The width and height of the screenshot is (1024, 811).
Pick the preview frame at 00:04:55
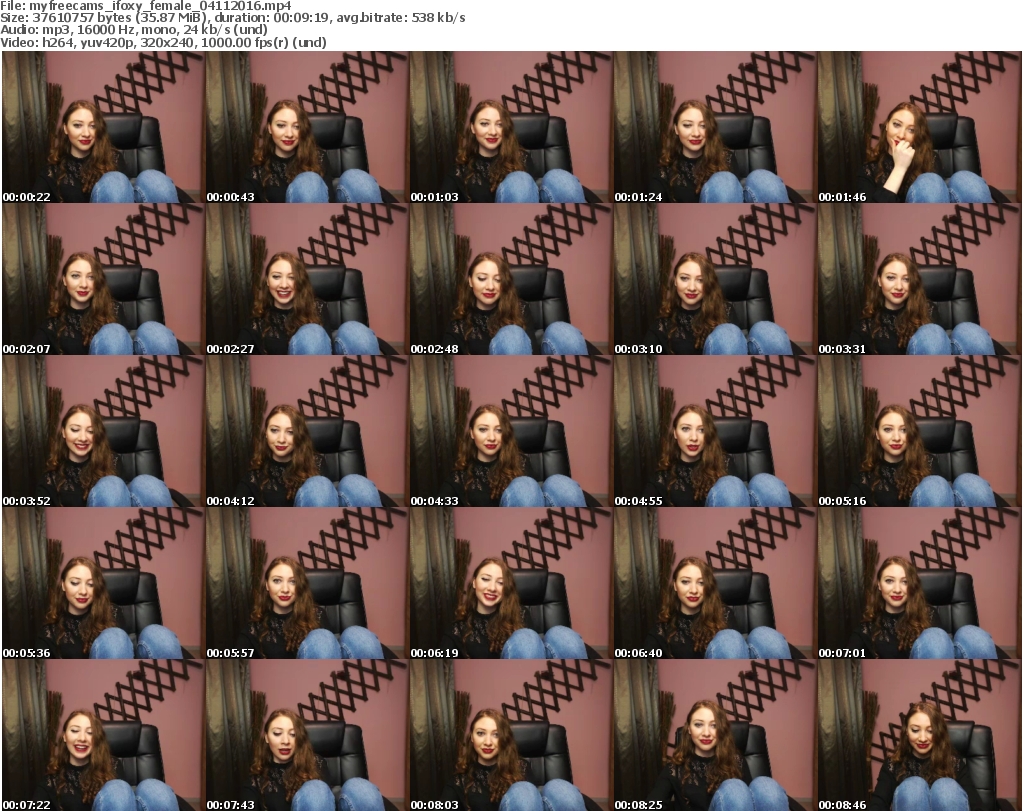click(x=715, y=432)
